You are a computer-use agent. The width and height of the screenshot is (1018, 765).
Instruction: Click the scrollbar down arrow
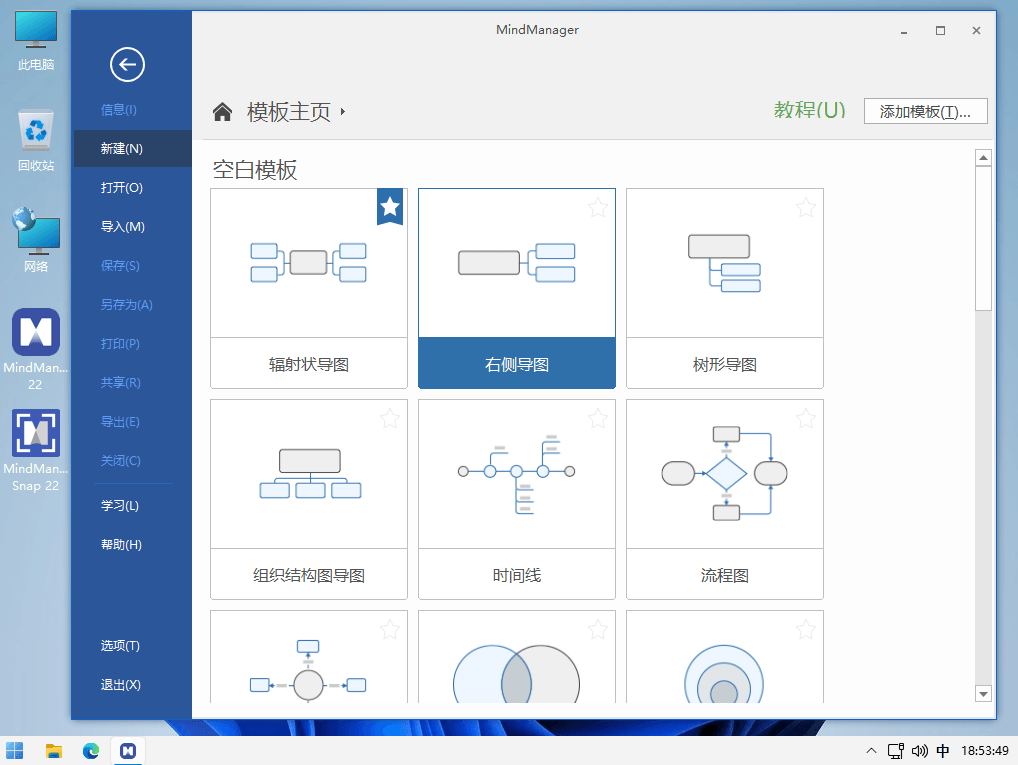983,694
